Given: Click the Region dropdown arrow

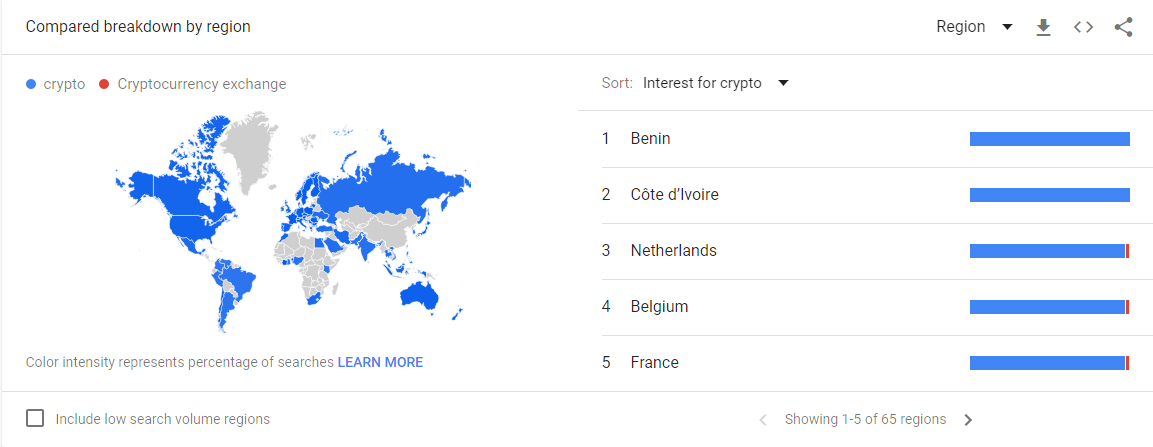Looking at the screenshot, I should [x=1007, y=27].
